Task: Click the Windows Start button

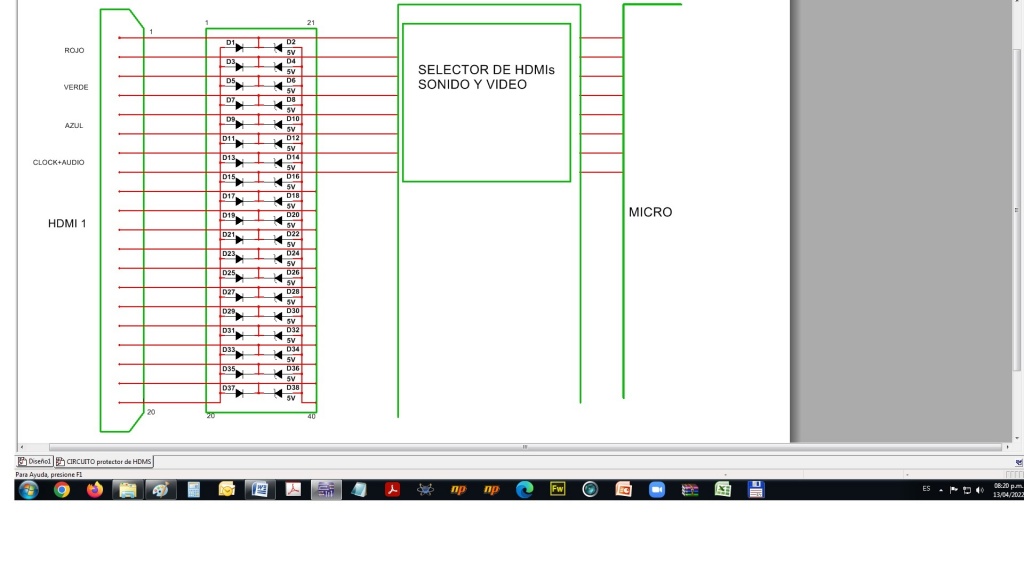Action: point(28,490)
